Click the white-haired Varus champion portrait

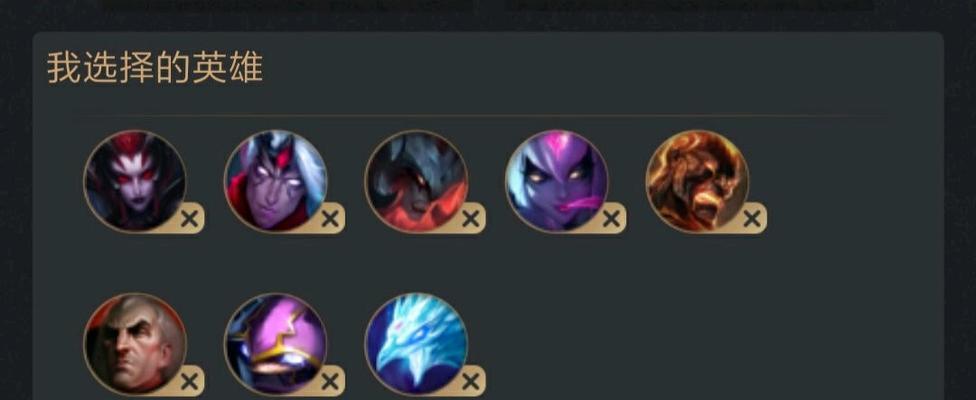coord(275,180)
